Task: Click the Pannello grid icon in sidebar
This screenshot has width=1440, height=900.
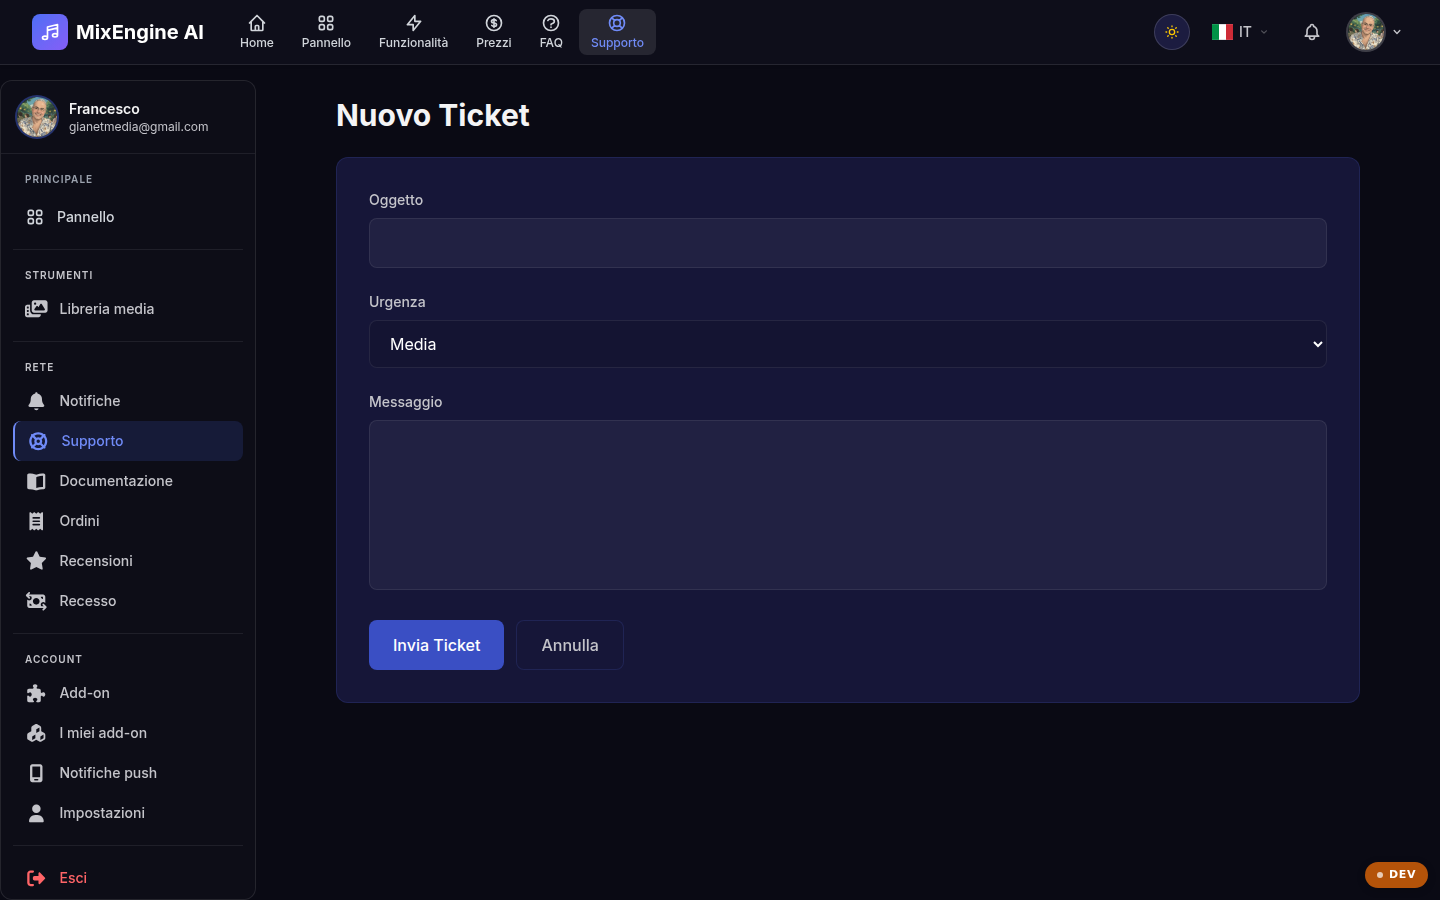Action: [x=35, y=217]
